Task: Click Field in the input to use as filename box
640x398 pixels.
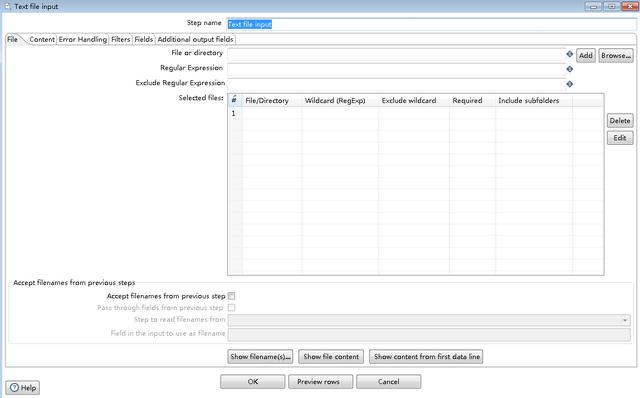Action: click(429, 334)
